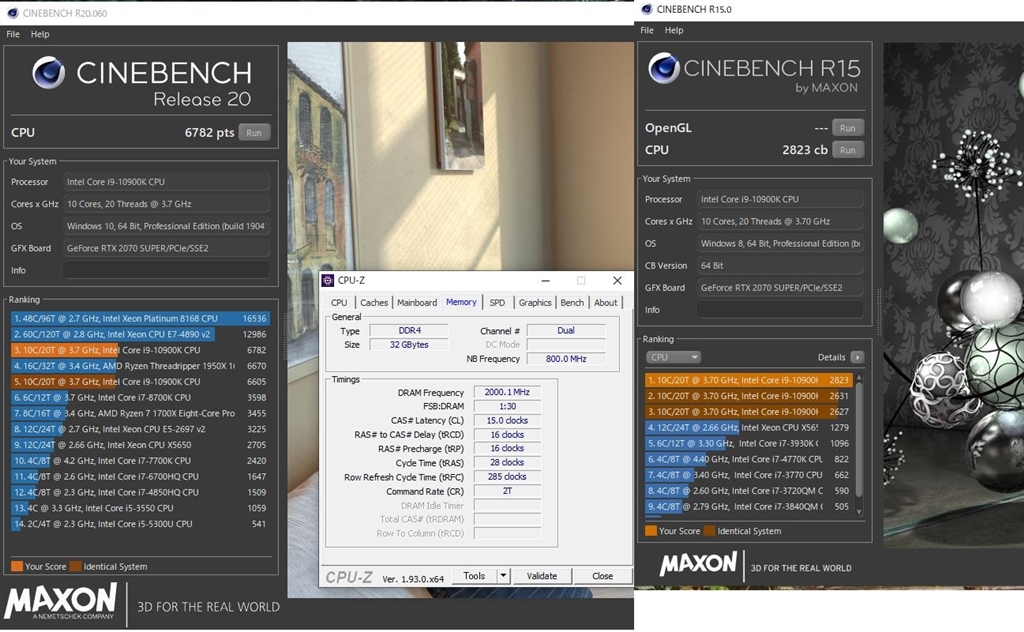Click the Info input field in Cinebench R15
Viewport: 1024px width, 632px height.
[780, 309]
